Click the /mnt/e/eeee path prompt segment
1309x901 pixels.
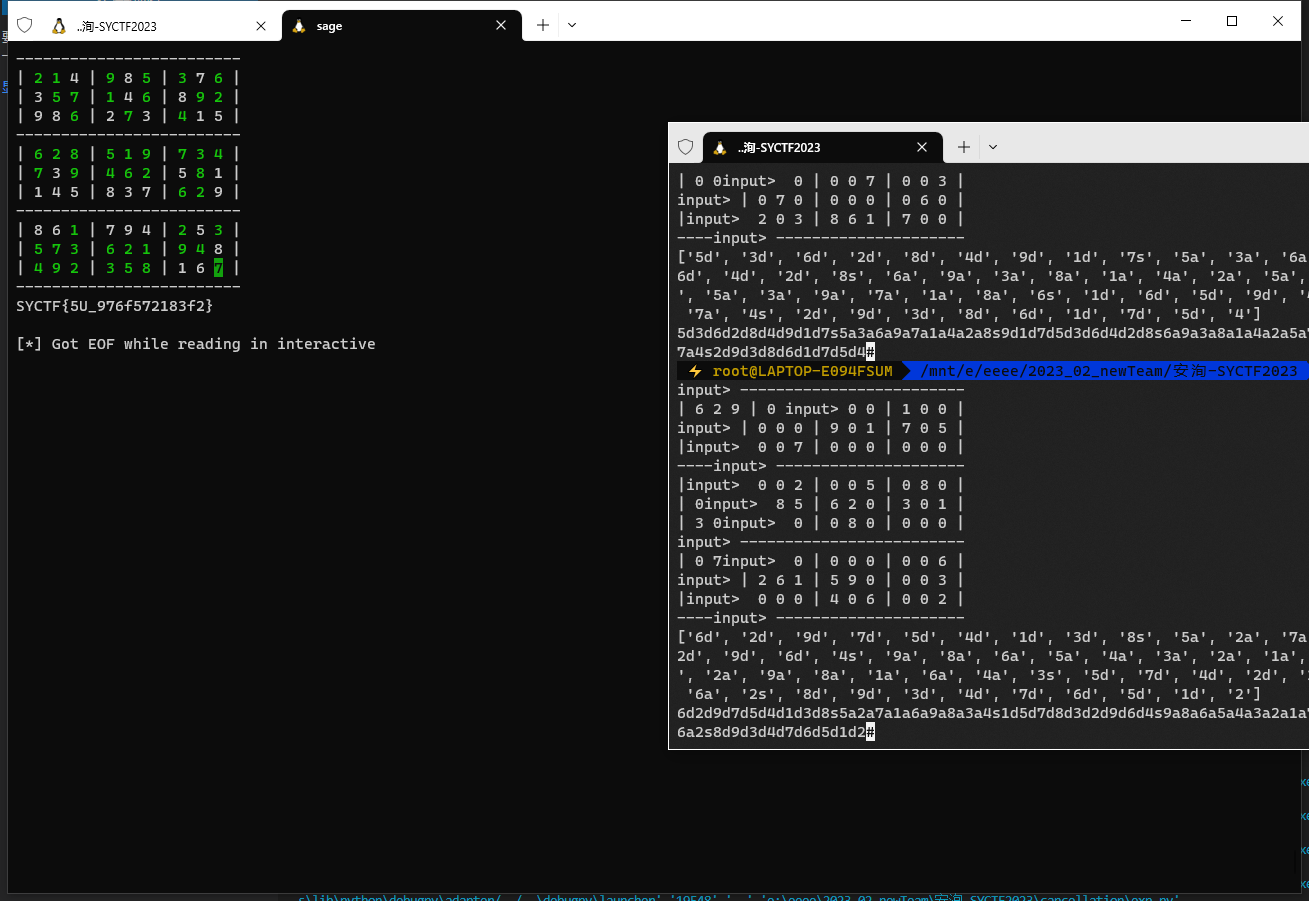pyautogui.click(x=1108, y=371)
